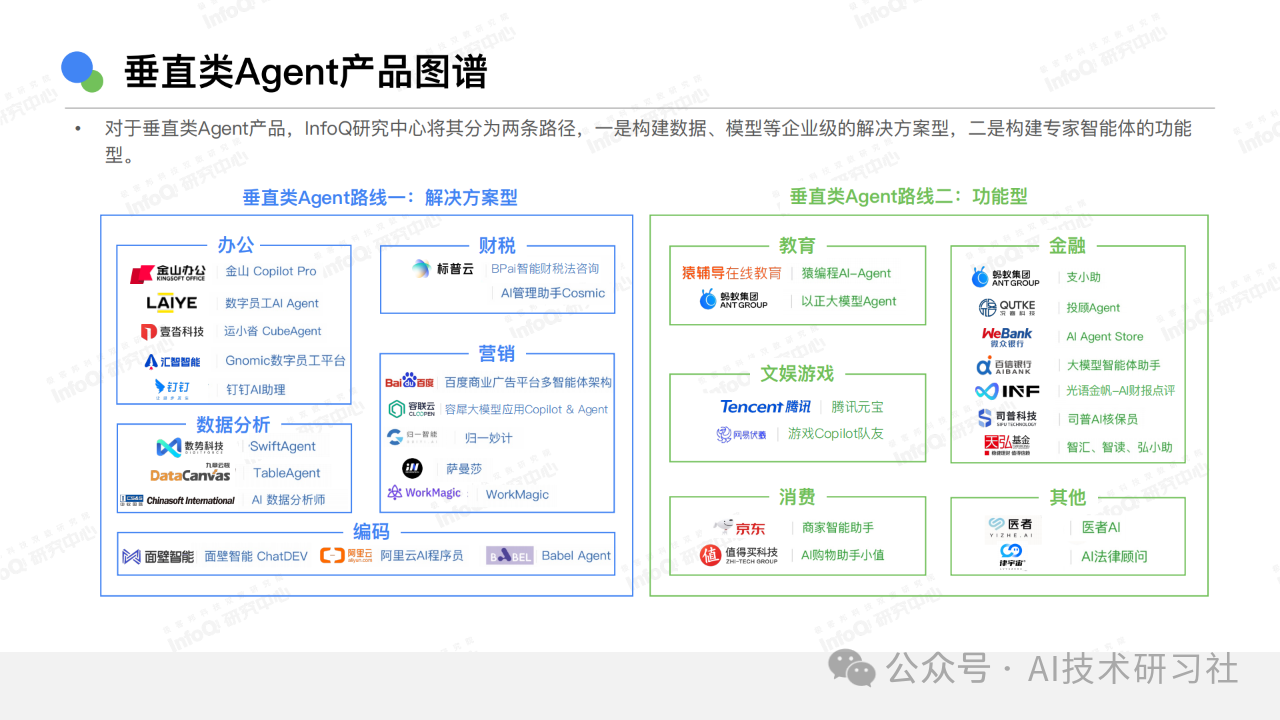The height and width of the screenshot is (720, 1280).
Task: Select the DataCanvas logo
Action: [x=190, y=474]
